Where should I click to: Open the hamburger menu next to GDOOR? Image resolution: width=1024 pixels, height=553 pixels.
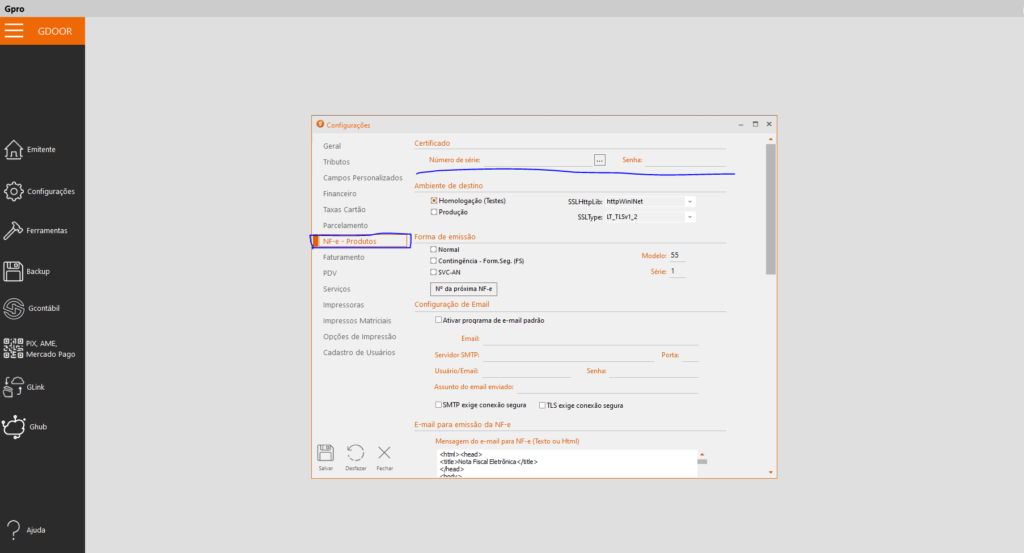(x=14, y=30)
